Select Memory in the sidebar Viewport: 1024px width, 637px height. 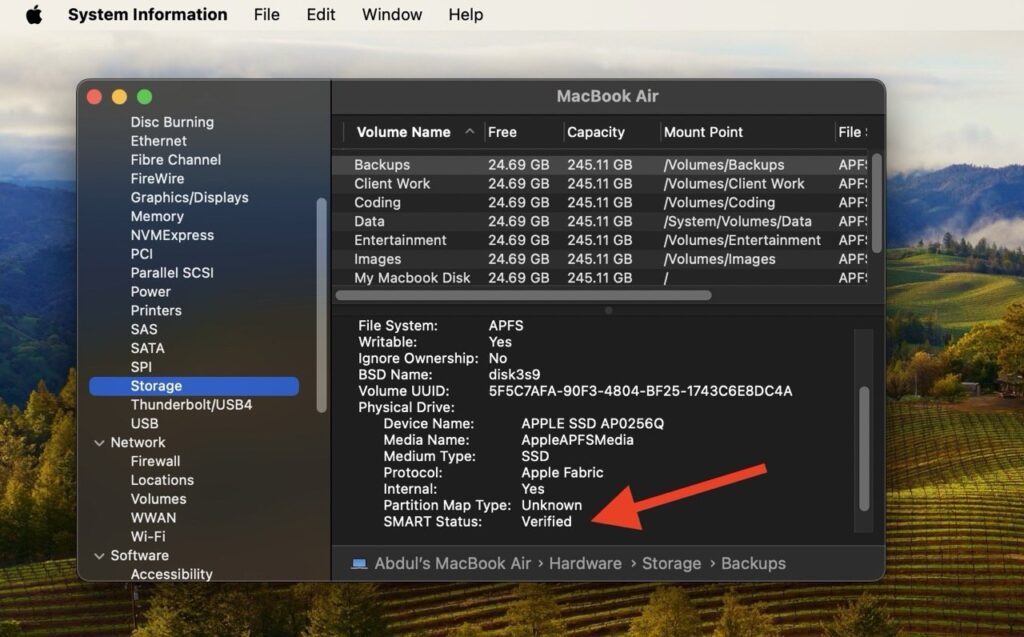(x=156, y=216)
